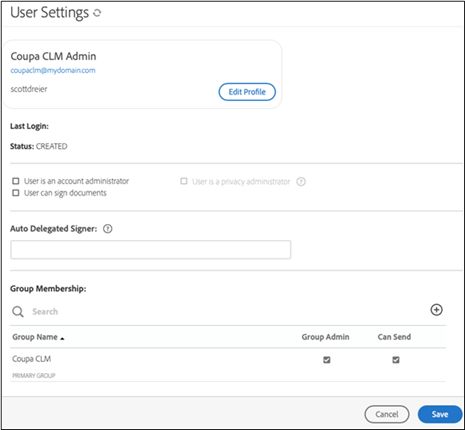Focus the Auto Delegated Signer input field
The width and height of the screenshot is (465, 430).
tap(151, 250)
